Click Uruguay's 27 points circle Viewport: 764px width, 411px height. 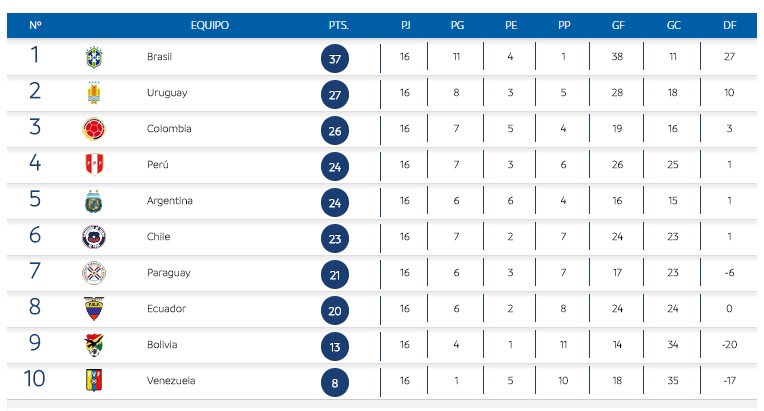tap(337, 95)
